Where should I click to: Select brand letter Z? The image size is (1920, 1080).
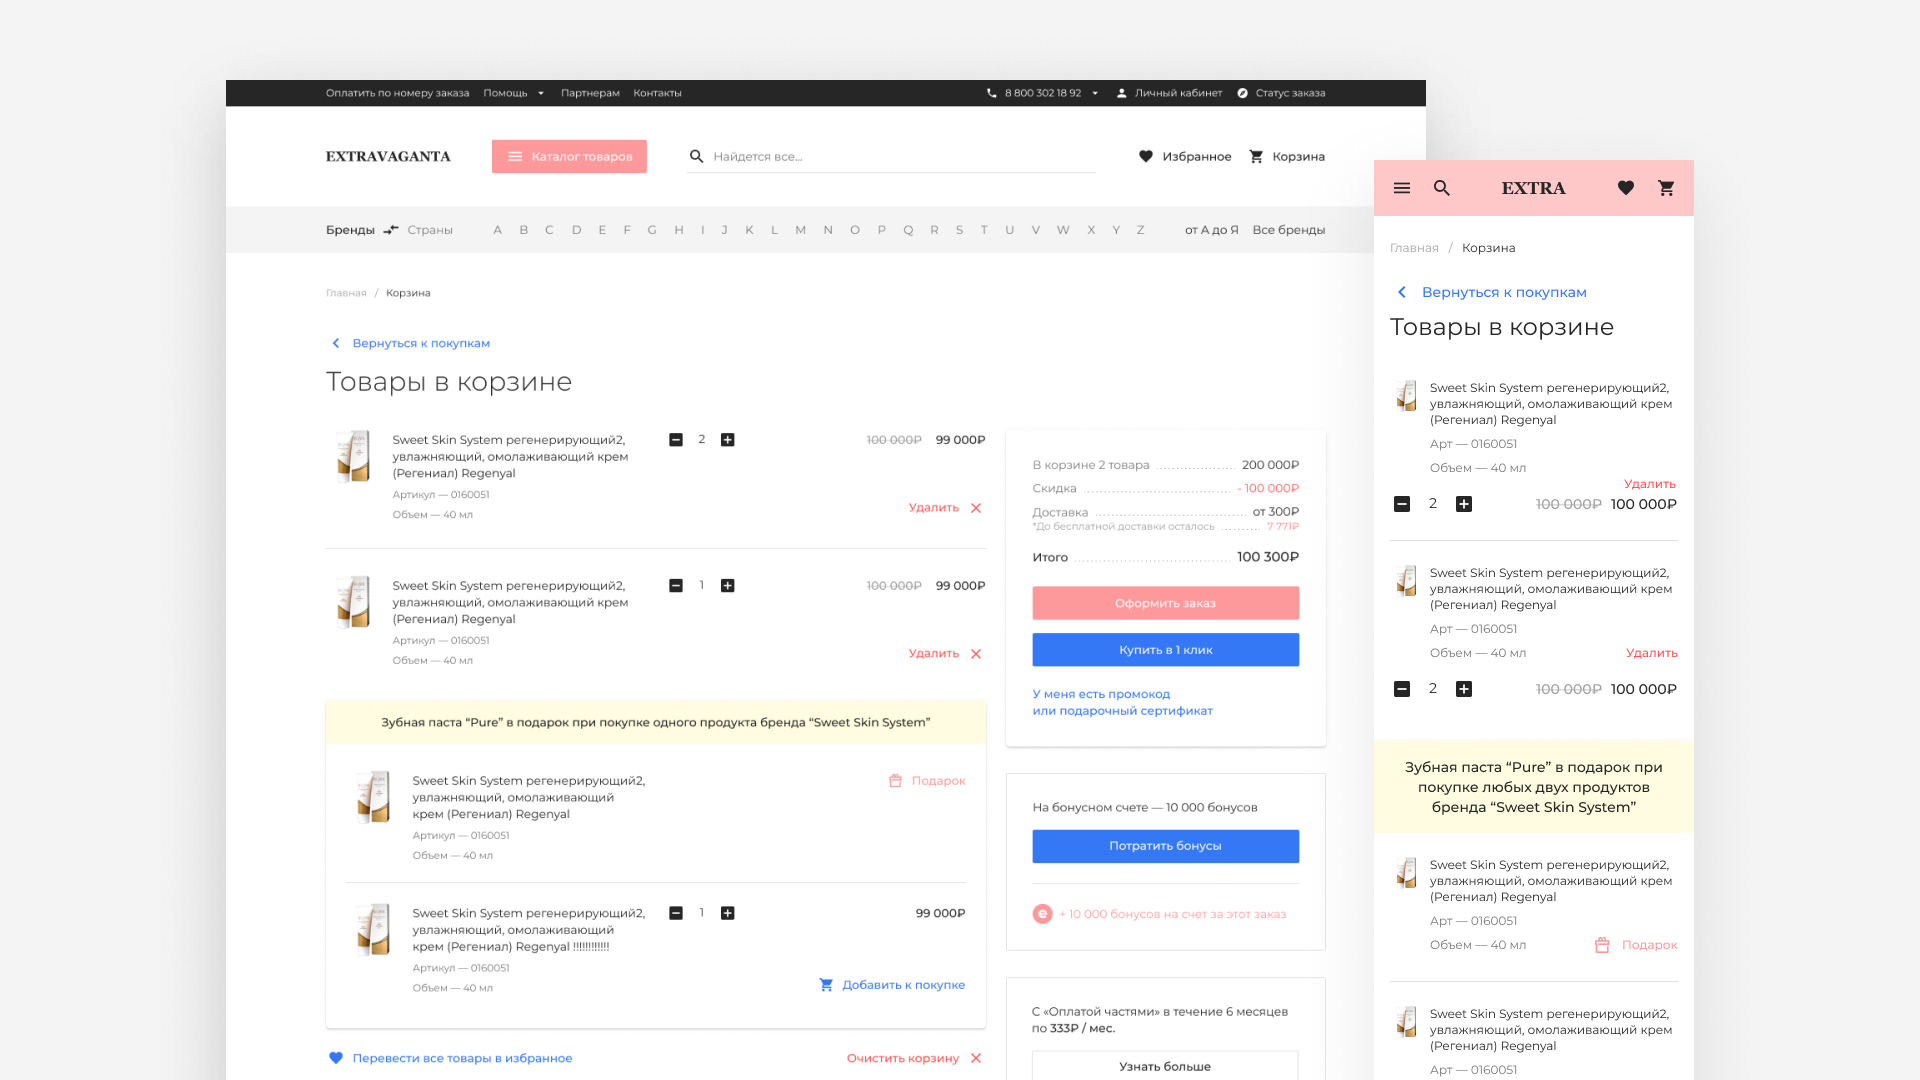click(x=1140, y=230)
